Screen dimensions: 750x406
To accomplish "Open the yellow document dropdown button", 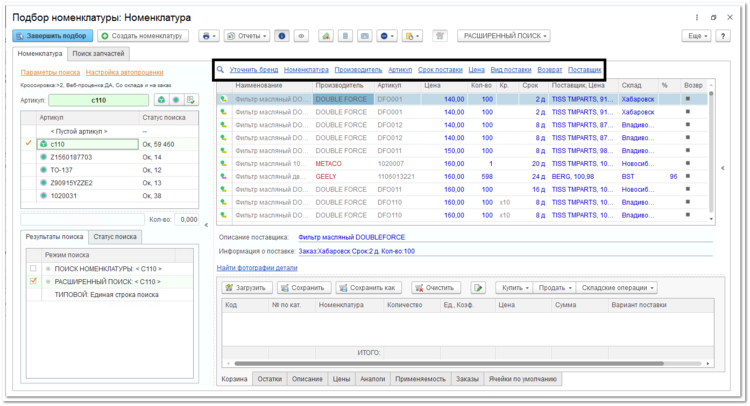I will tap(412, 36).
